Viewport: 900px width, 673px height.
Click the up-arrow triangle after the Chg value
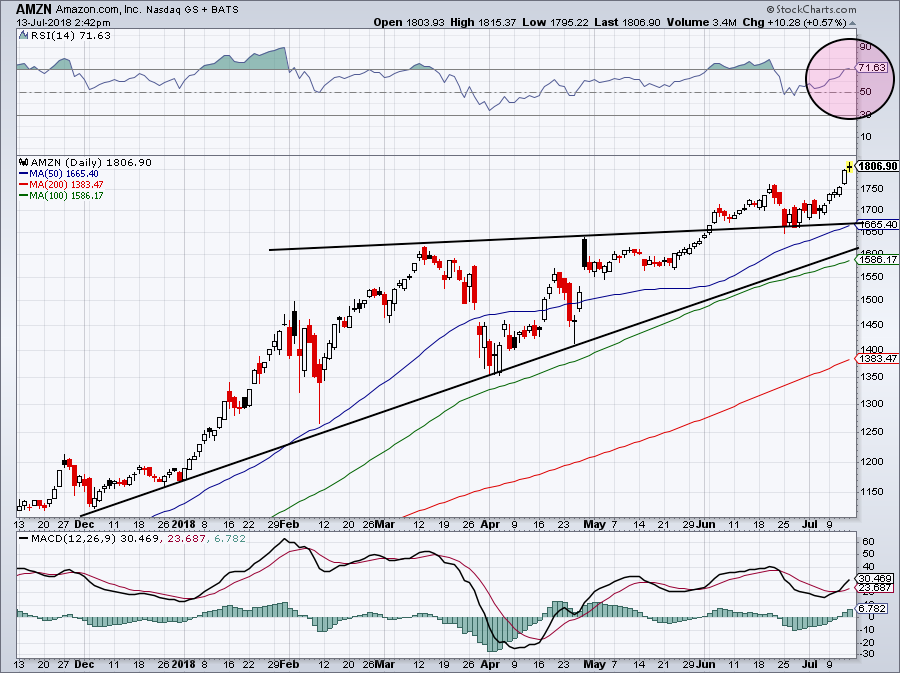pos(852,23)
